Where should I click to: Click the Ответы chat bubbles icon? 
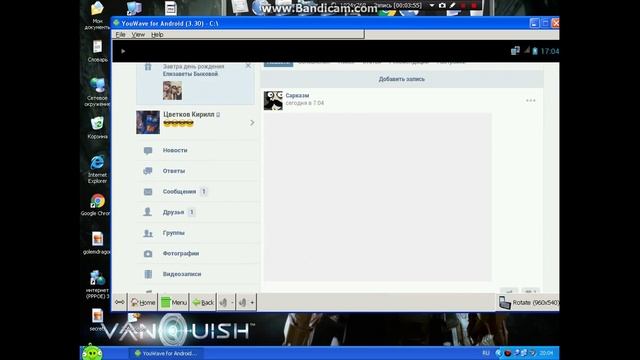tap(148, 171)
